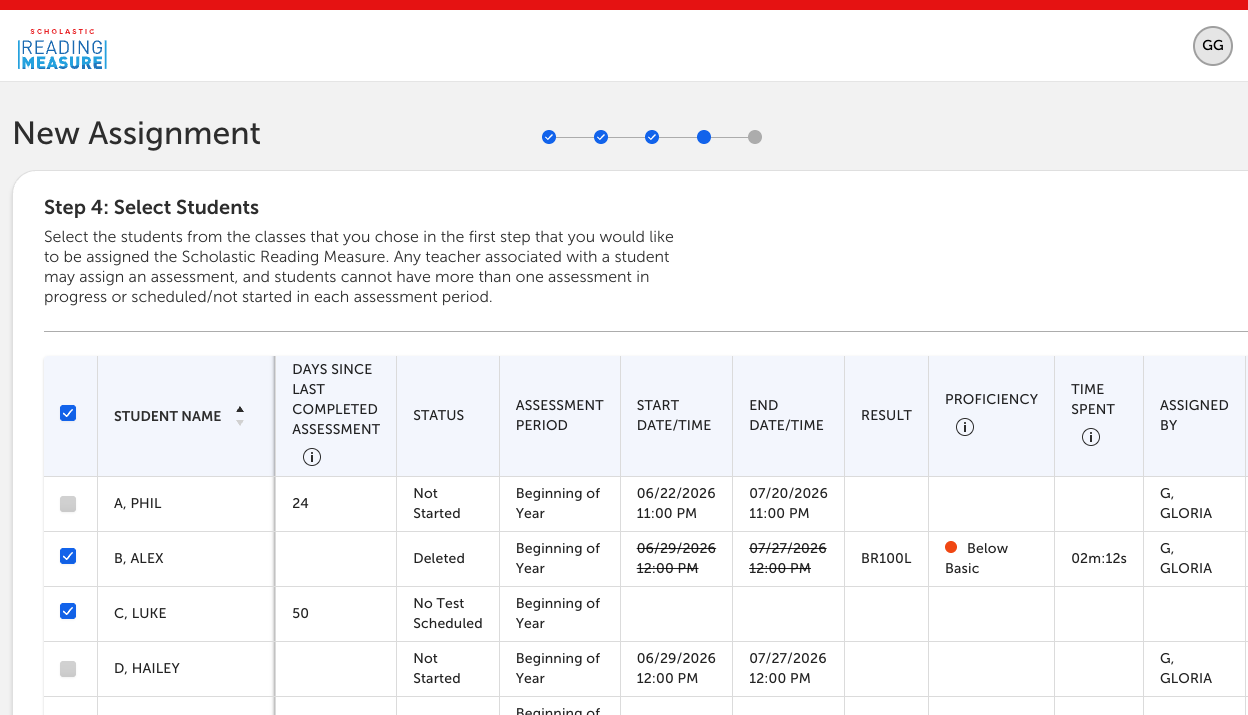The image size is (1248, 715).
Task: Click No Test Scheduled status for C, LUKE
Action: click(x=448, y=613)
